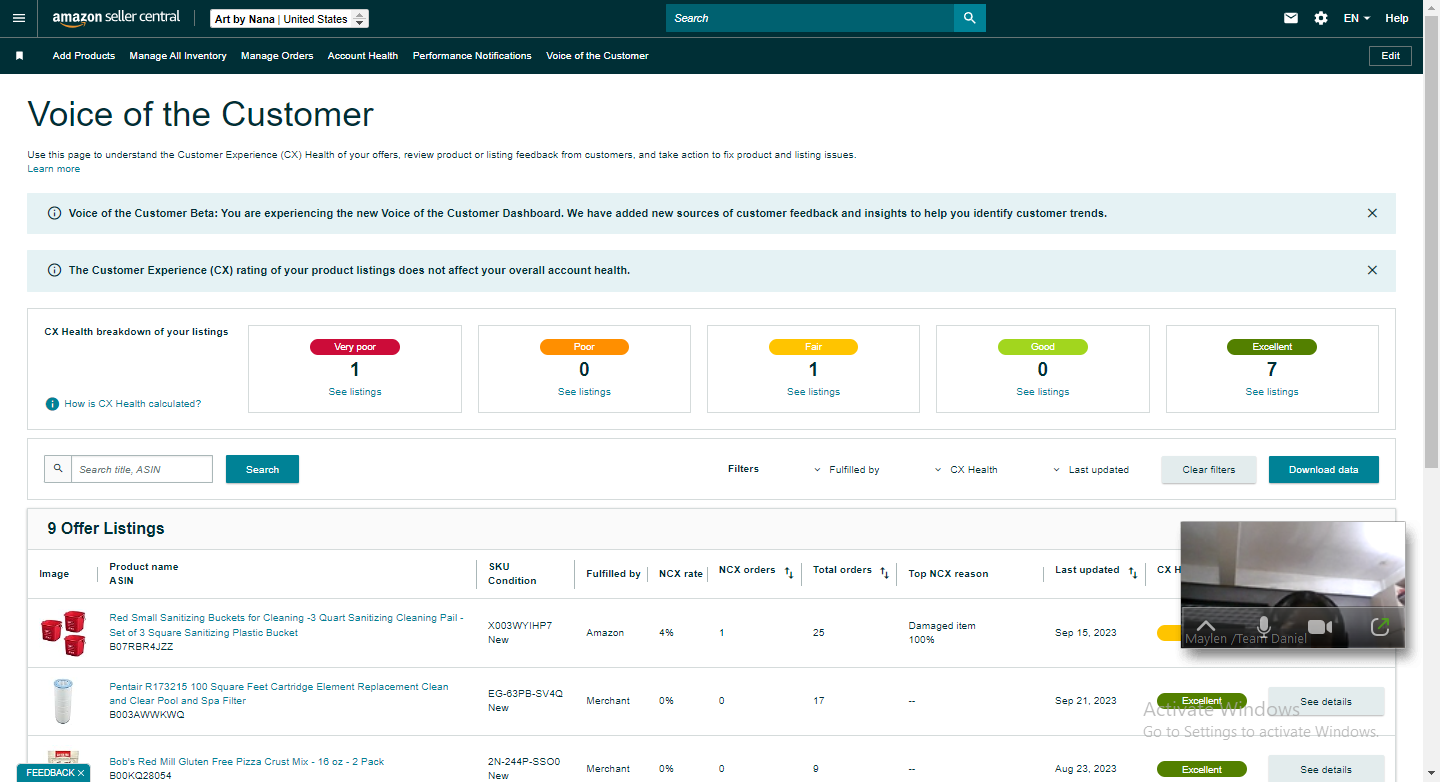Toggle the camera in call overlay
The height and width of the screenshot is (782, 1440).
pyautogui.click(x=1321, y=627)
